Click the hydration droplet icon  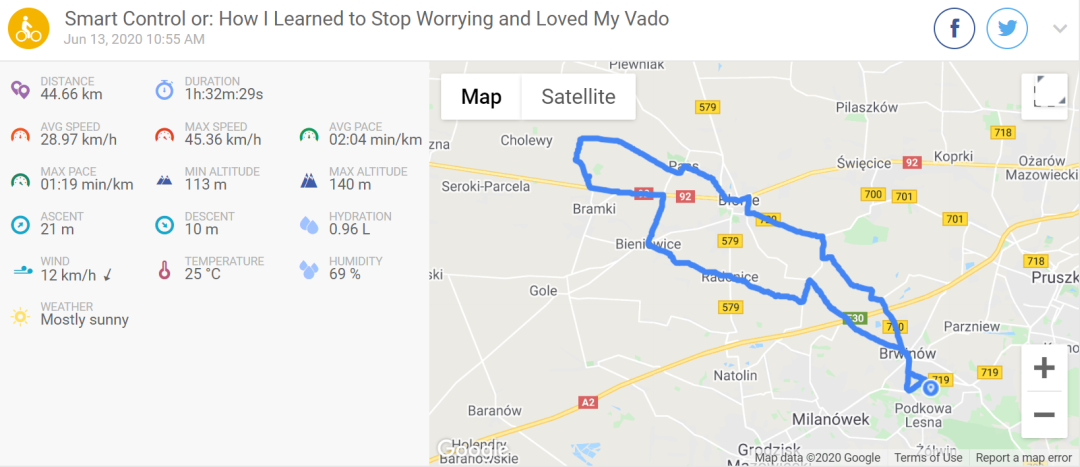tap(309, 224)
